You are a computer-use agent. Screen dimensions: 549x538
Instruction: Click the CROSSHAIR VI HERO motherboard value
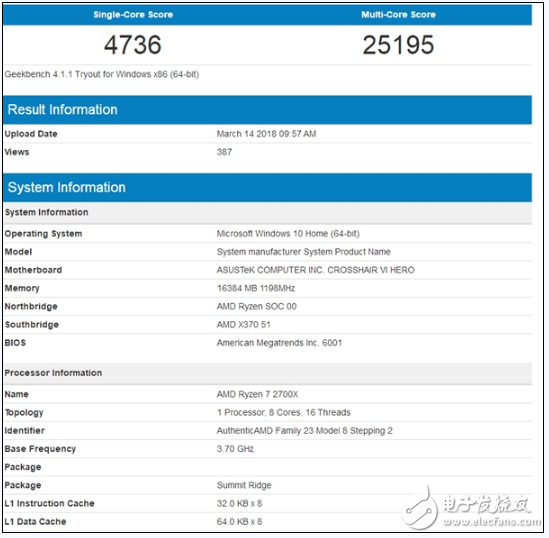pos(315,270)
